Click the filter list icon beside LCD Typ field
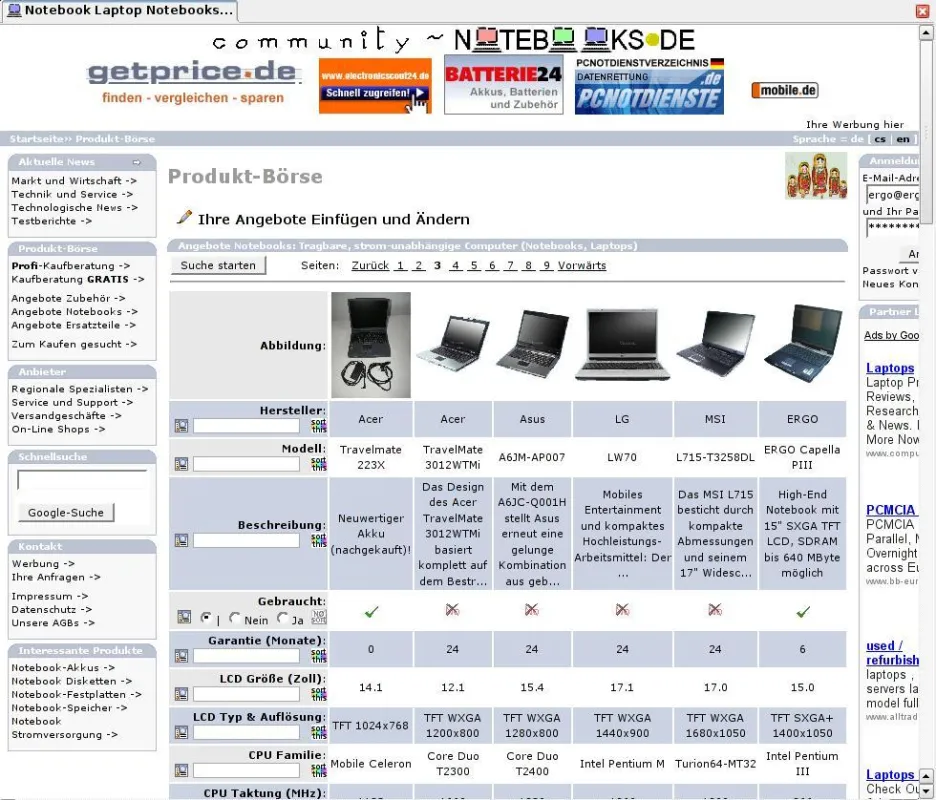Viewport: 936px width, 800px height. [181, 733]
